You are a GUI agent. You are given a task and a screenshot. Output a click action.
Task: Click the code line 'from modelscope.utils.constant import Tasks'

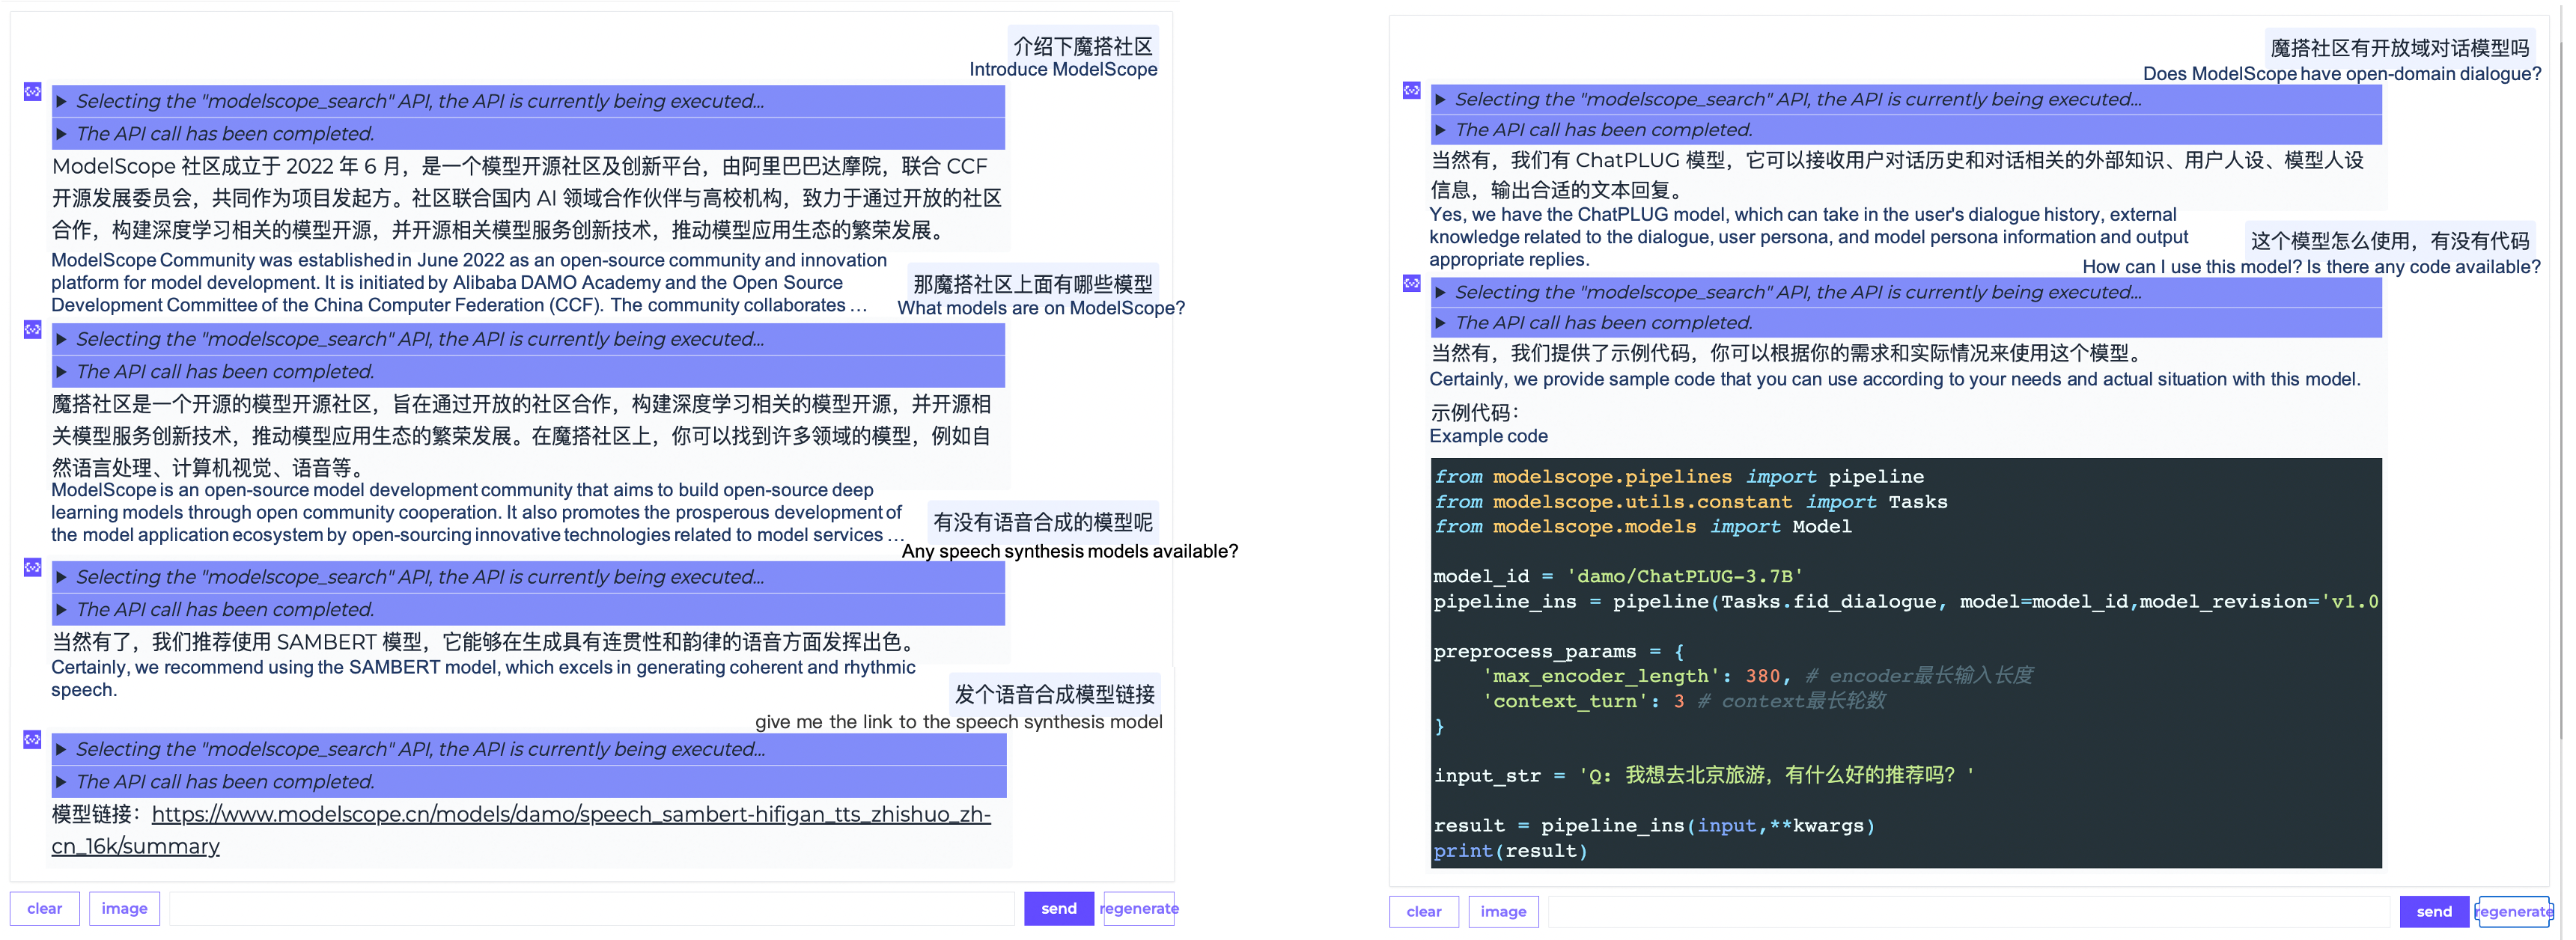point(1690,502)
